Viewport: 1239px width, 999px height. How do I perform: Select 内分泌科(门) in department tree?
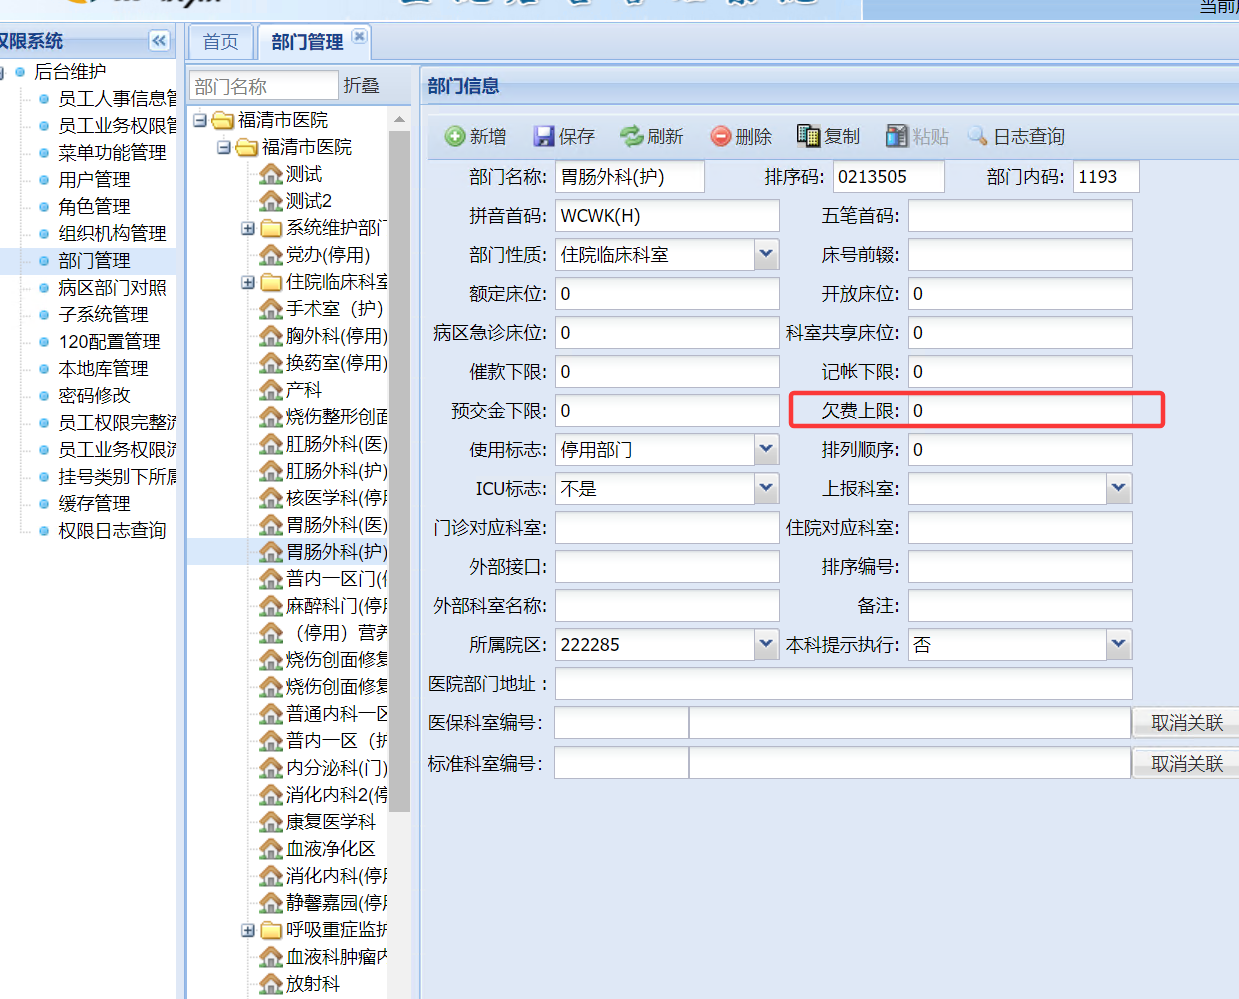point(336,768)
